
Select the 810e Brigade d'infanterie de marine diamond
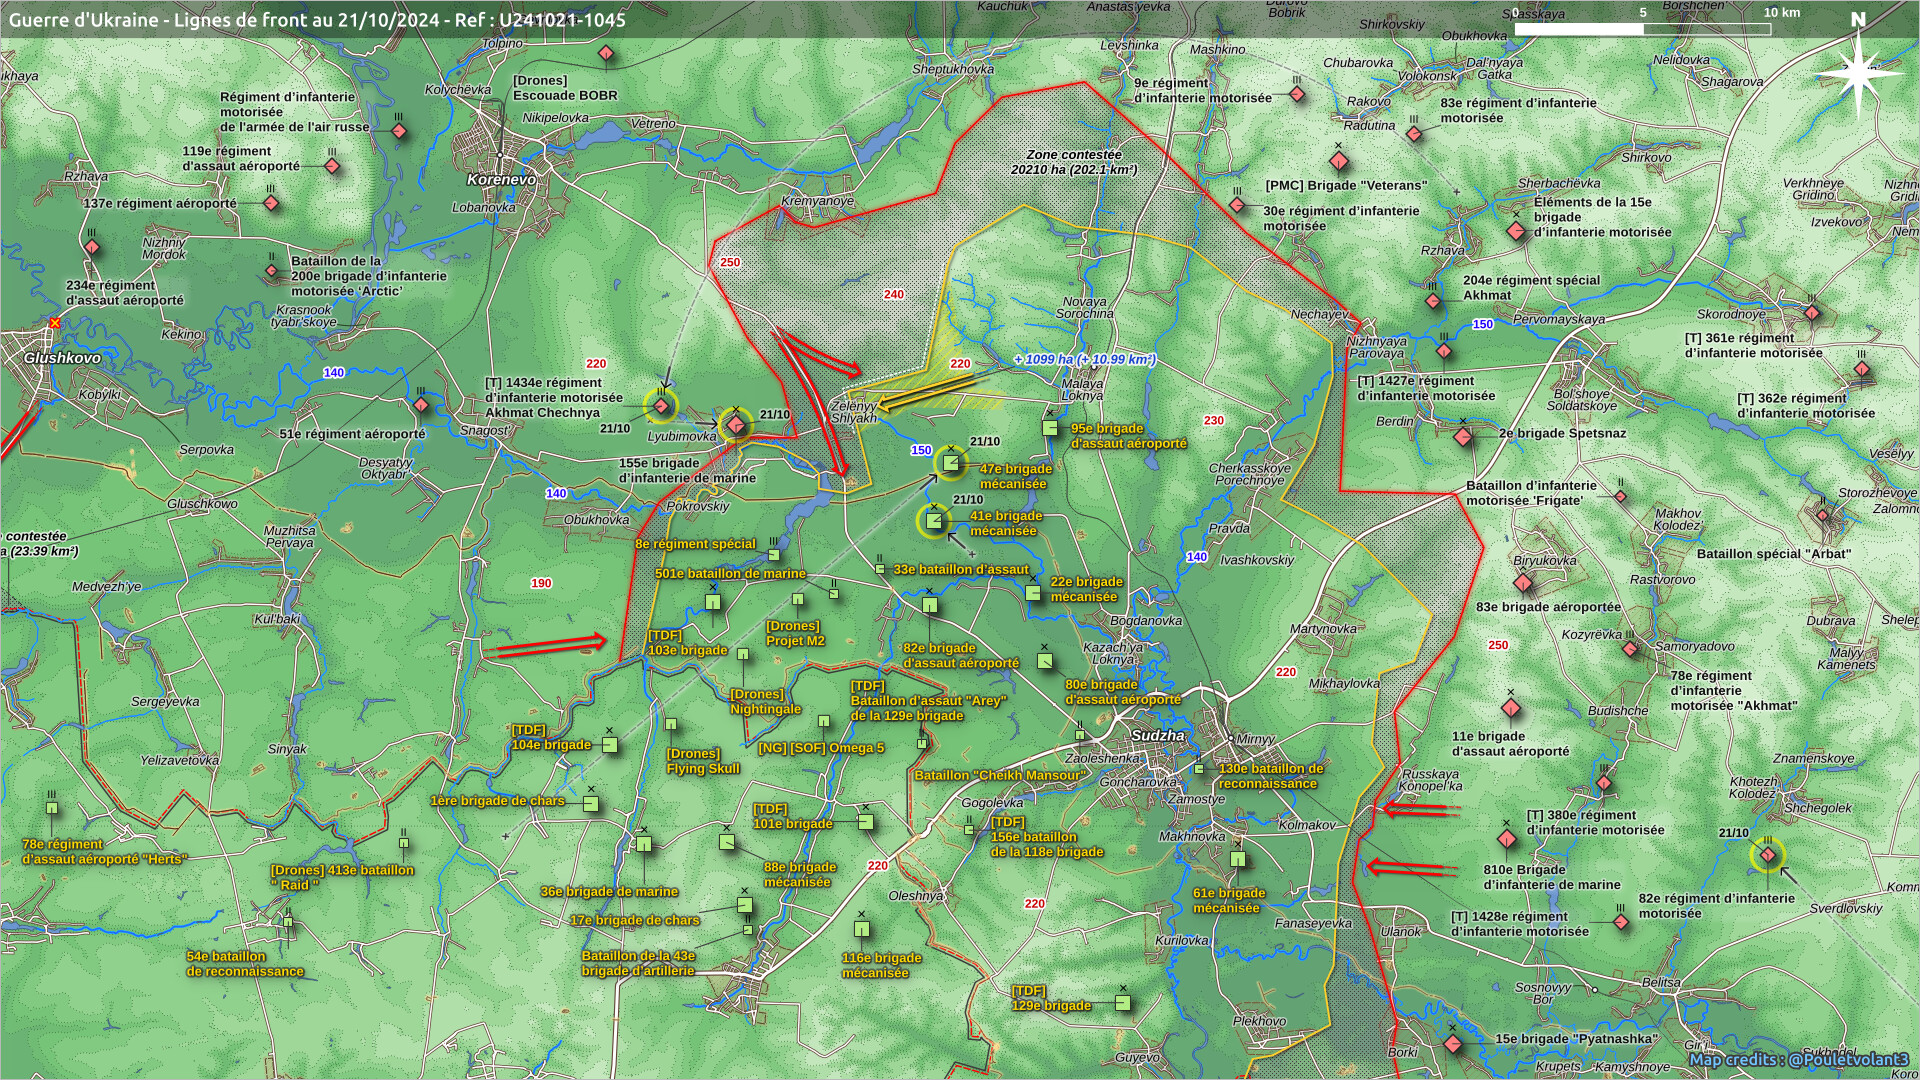pos(1507,839)
